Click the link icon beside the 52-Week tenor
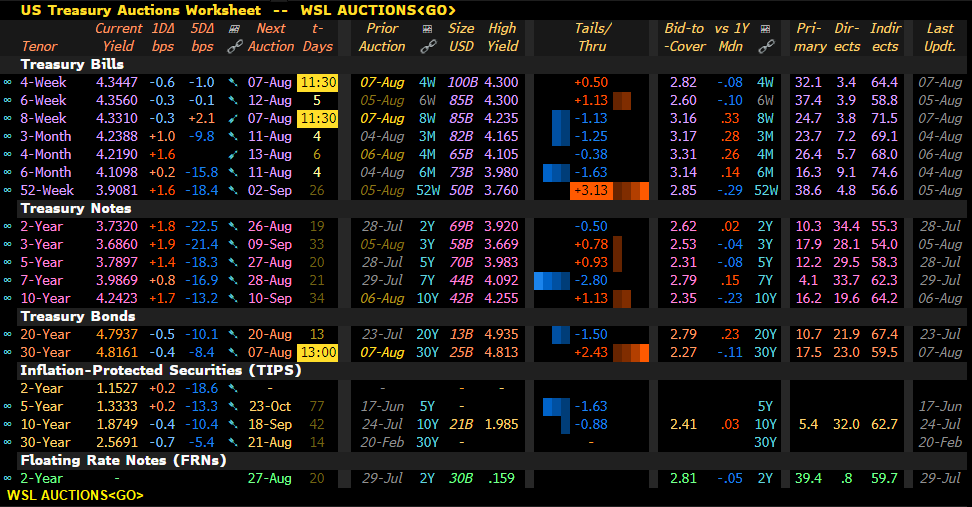This screenshot has height=507, width=972. (7, 190)
